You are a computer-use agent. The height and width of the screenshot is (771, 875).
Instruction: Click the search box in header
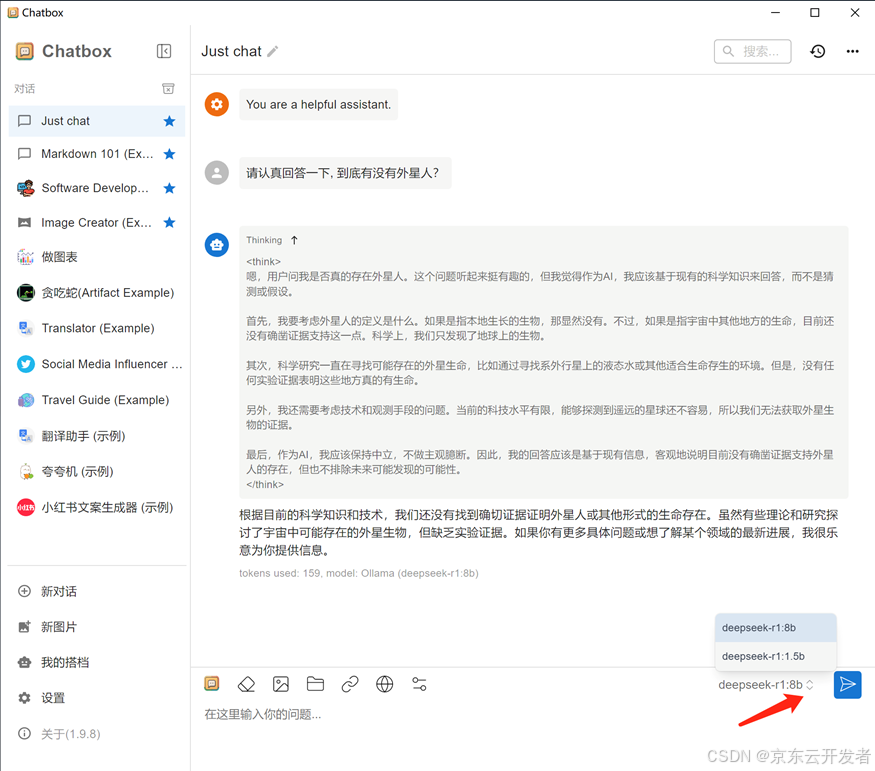752,51
